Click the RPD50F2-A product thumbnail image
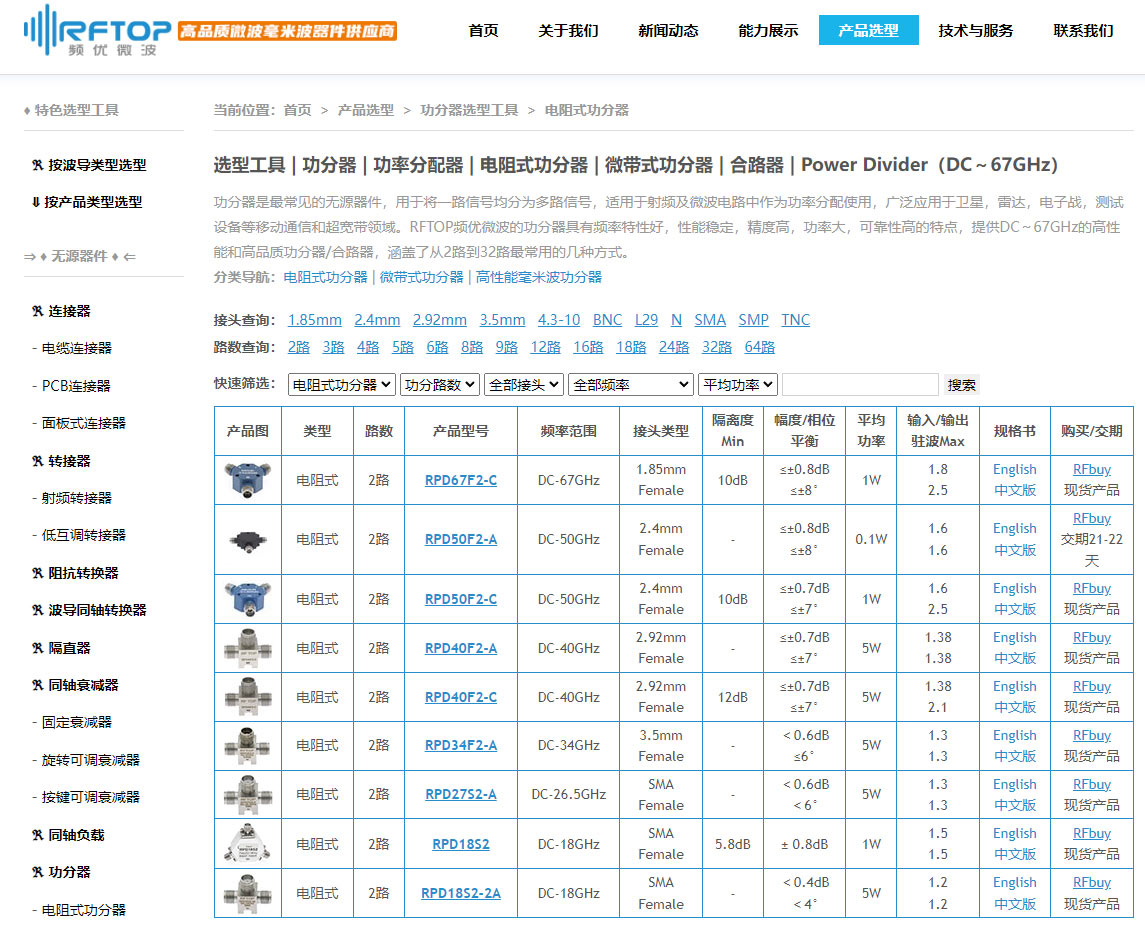 (x=247, y=540)
